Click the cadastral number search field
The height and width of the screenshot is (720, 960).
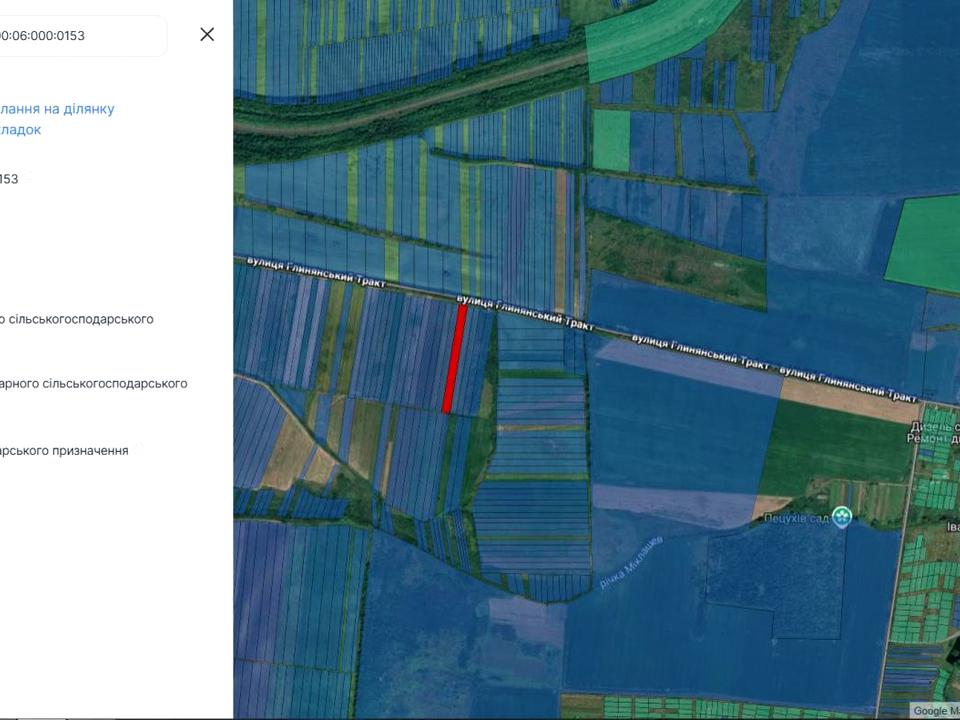pyautogui.click(x=80, y=36)
